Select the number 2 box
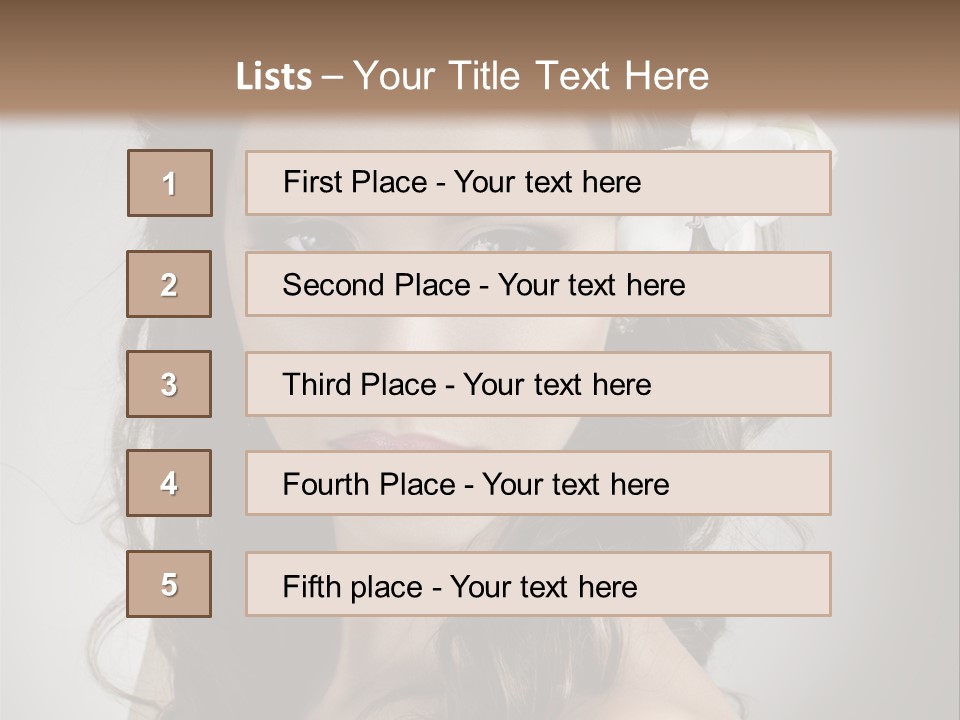960x720 pixels. pos(169,284)
